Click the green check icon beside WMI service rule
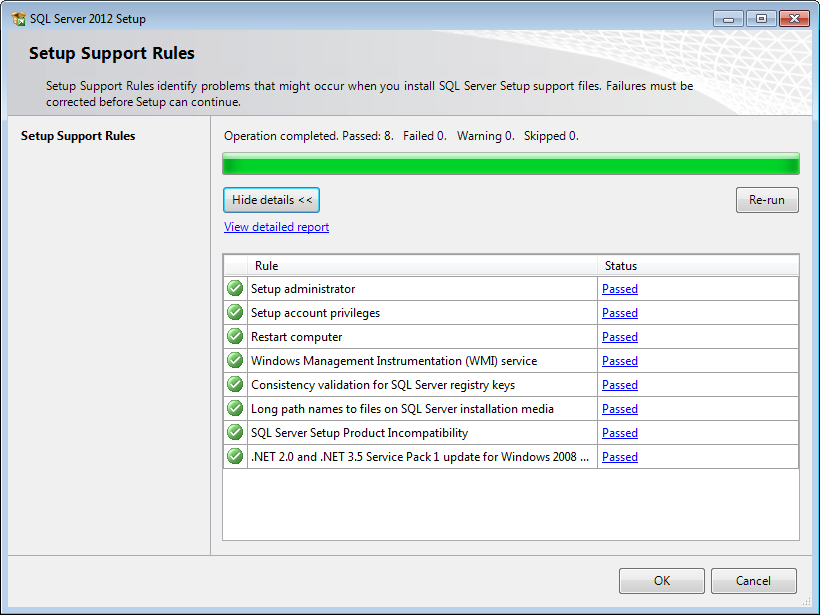820x615 pixels. tap(234, 360)
